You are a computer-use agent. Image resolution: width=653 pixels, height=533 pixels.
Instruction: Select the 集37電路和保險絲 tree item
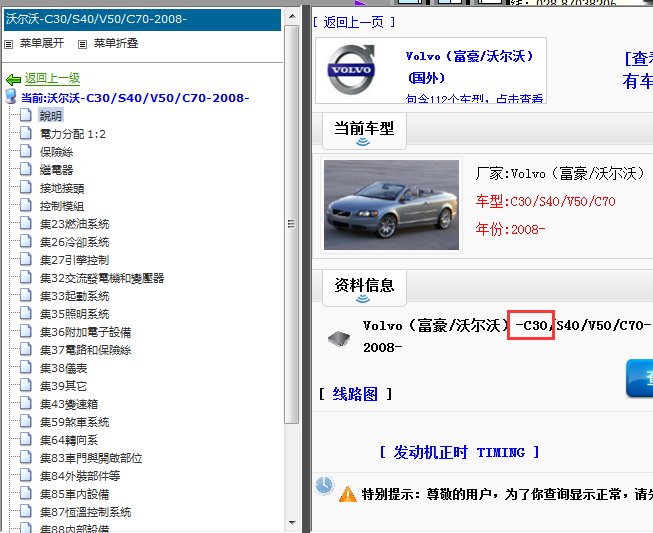coord(85,350)
